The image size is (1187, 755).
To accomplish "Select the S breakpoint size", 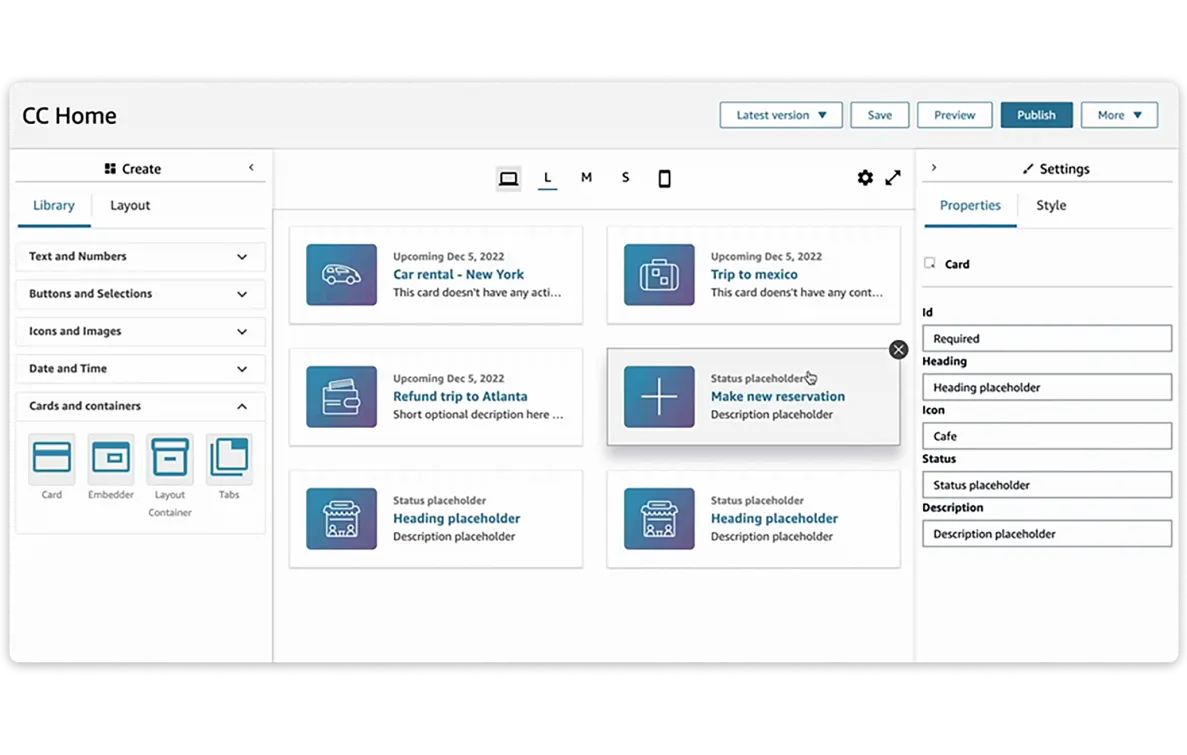I will coord(625,178).
